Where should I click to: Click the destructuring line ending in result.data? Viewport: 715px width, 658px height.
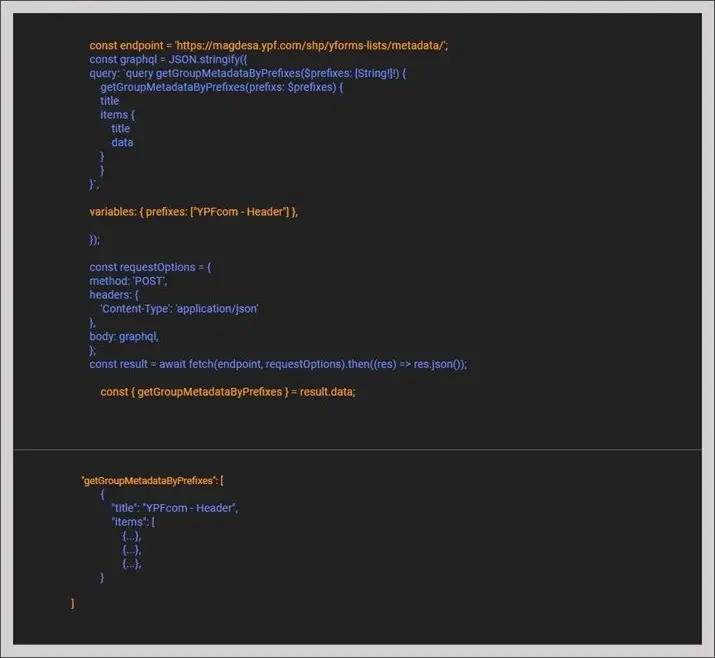228,392
